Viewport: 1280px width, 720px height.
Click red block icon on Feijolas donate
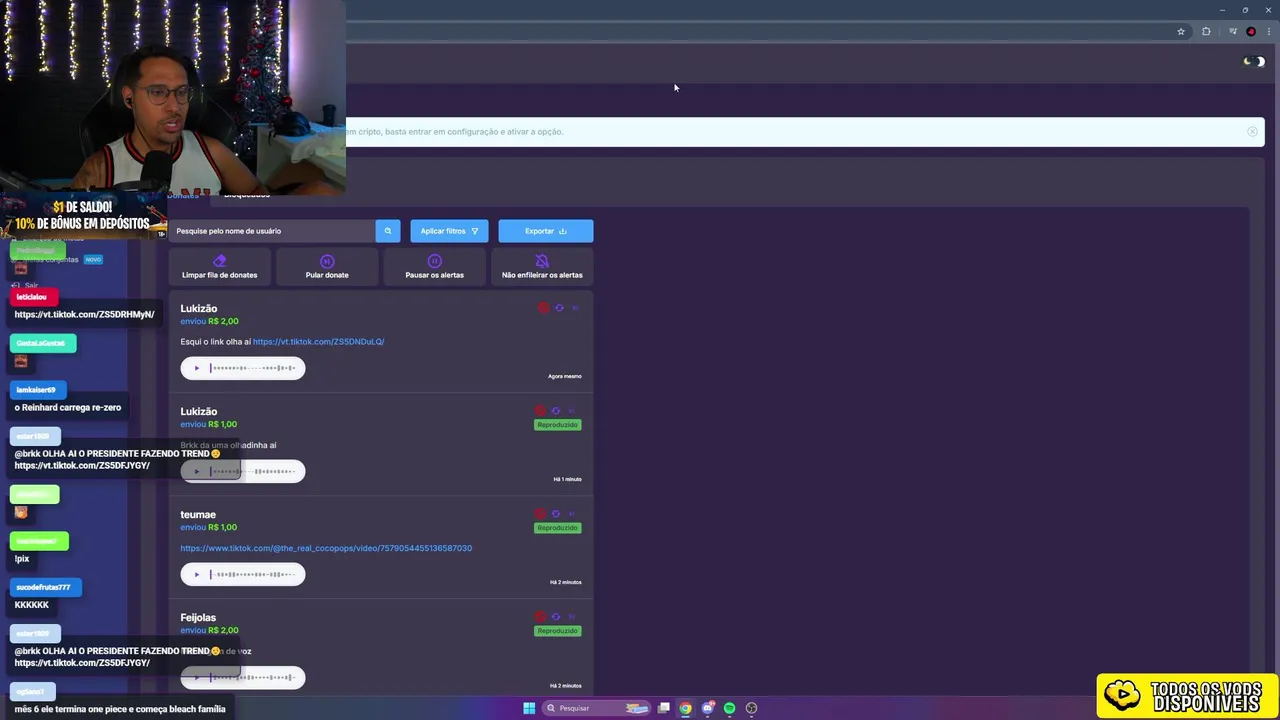click(x=540, y=617)
